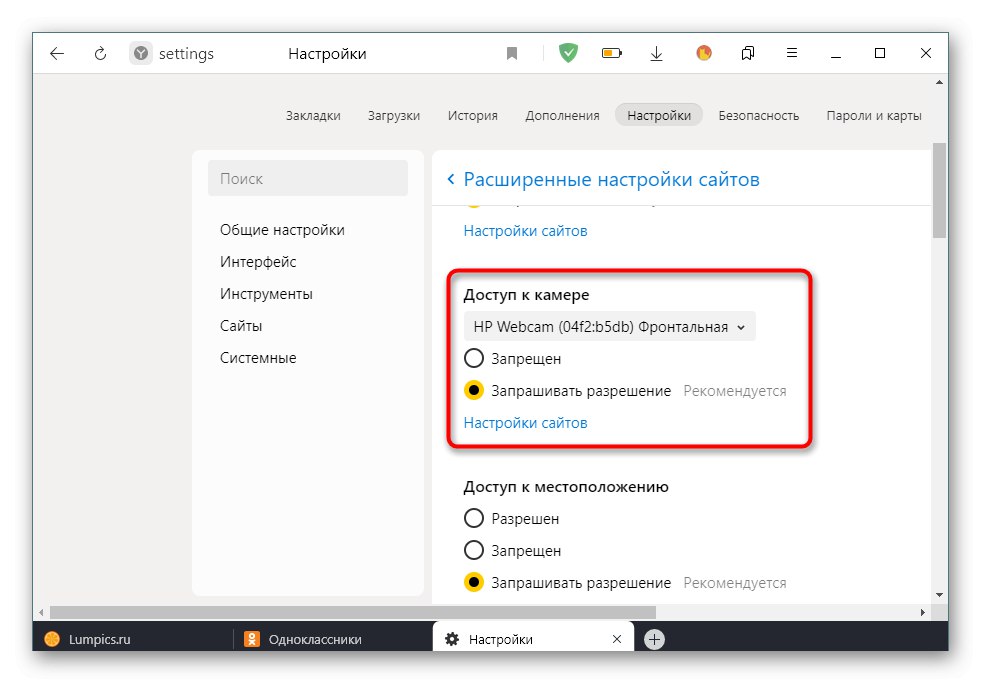The width and height of the screenshot is (981, 683).
Task: Go back via the blue chevron beside the heading
Action: point(450,180)
